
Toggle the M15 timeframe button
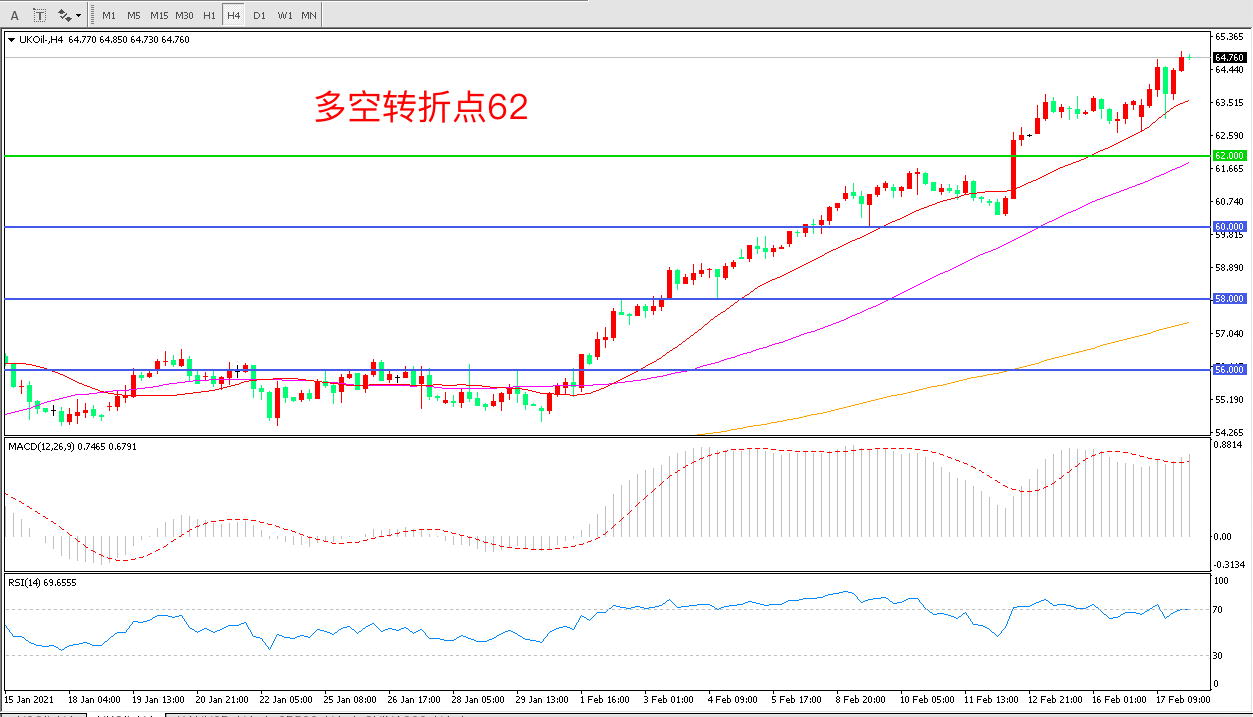coord(159,15)
